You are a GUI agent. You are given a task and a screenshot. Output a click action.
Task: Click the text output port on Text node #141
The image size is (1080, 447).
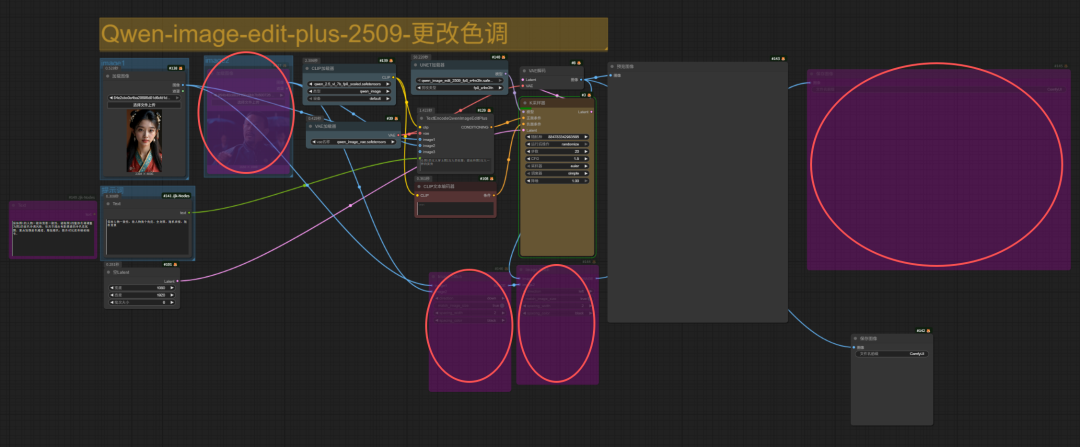click(189, 213)
